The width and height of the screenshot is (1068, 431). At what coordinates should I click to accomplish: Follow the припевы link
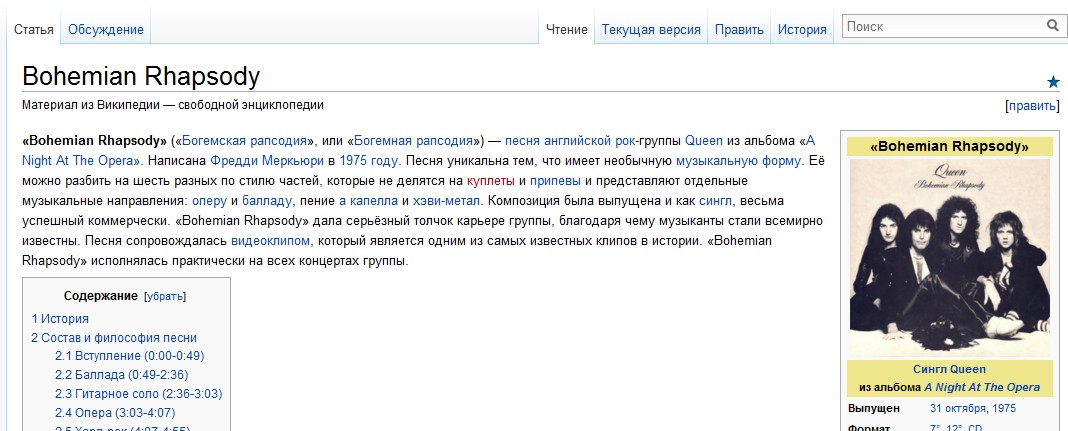[555, 181]
